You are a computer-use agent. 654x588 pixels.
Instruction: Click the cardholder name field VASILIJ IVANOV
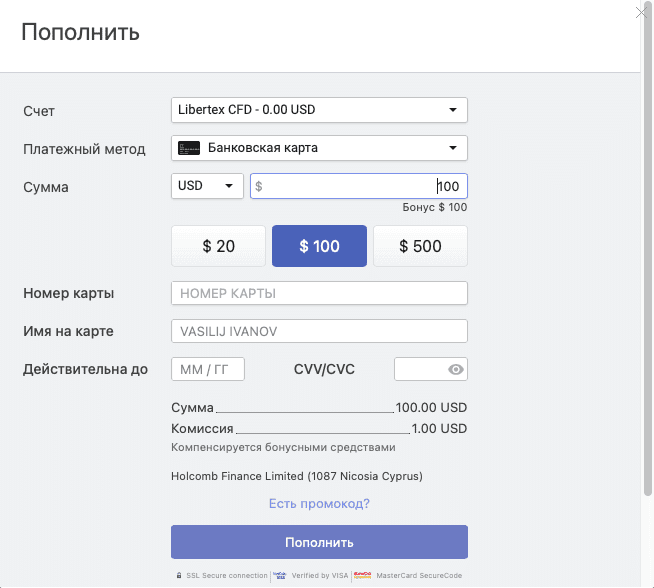[319, 331]
